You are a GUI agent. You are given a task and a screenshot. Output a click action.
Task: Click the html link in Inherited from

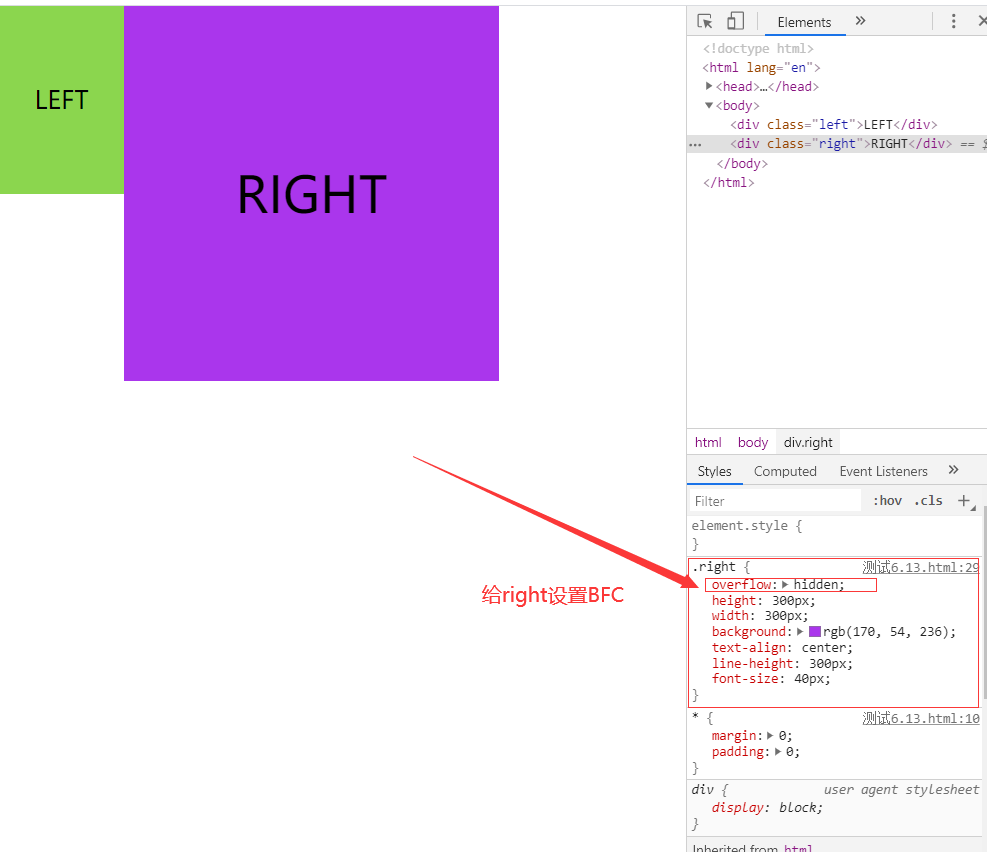click(798, 848)
